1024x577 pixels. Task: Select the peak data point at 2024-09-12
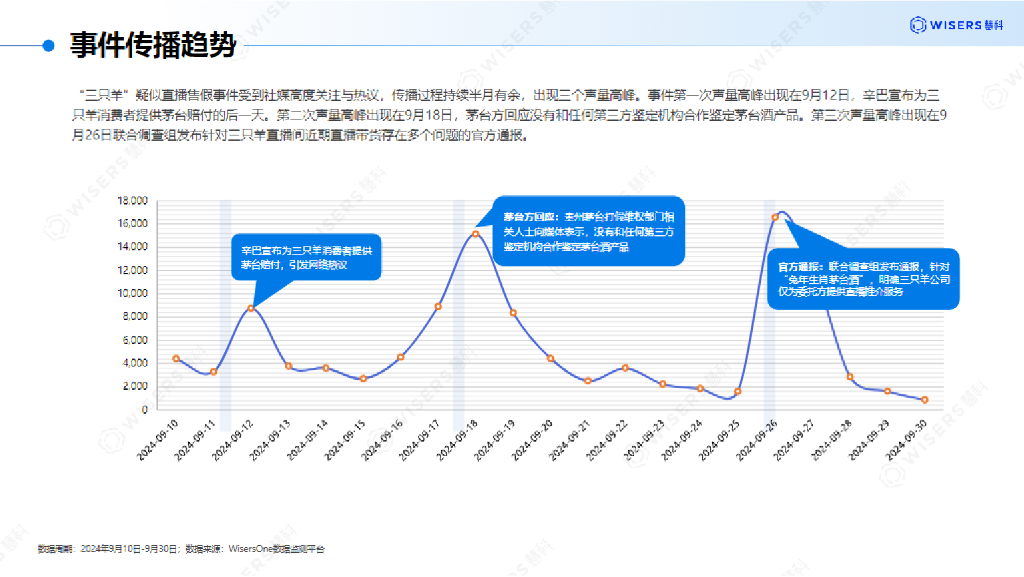pyautogui.click(x=251, y=308)
